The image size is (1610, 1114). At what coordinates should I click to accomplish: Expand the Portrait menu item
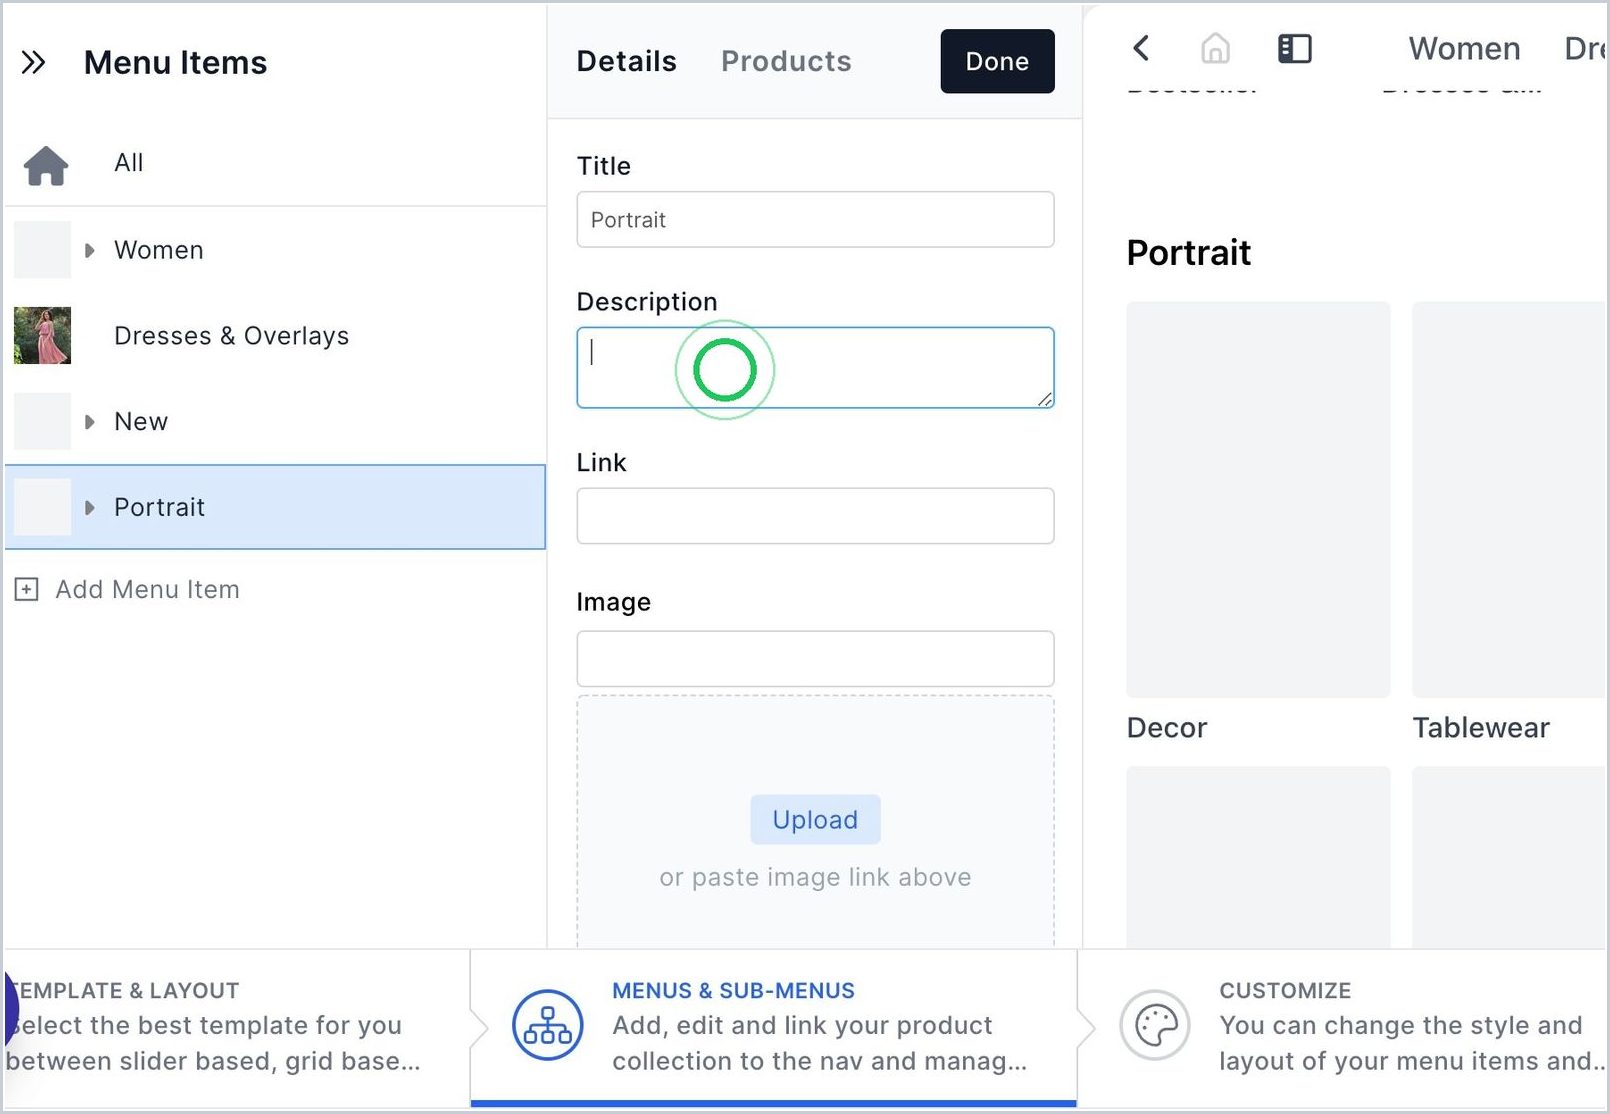coord(89,508)
